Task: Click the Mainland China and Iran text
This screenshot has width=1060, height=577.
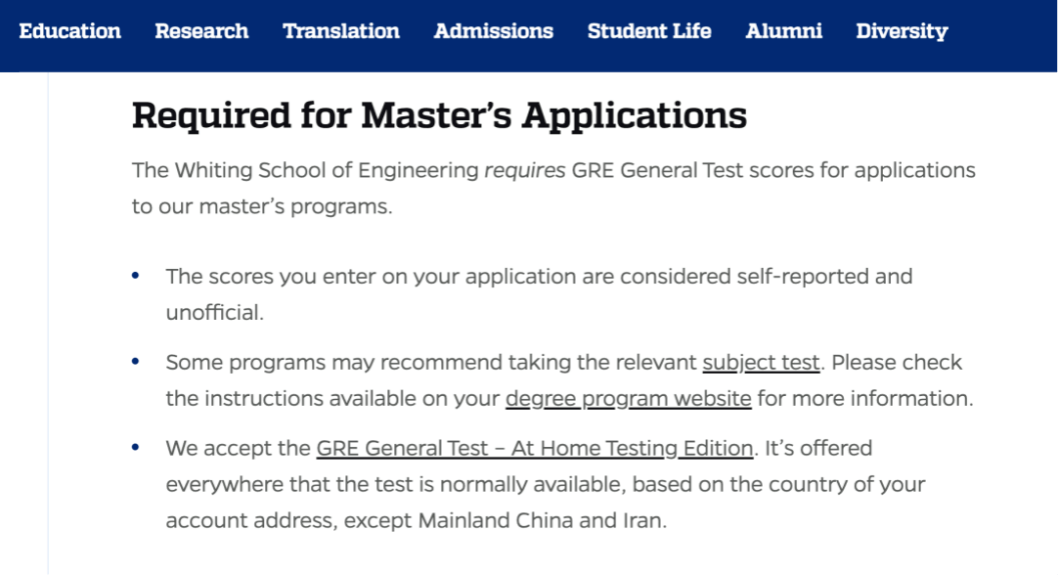Action: point(541,521)
